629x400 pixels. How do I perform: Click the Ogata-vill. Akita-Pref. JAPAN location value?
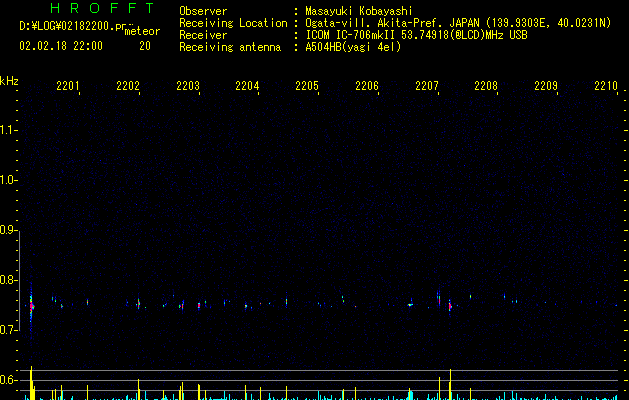pos(458,23)
